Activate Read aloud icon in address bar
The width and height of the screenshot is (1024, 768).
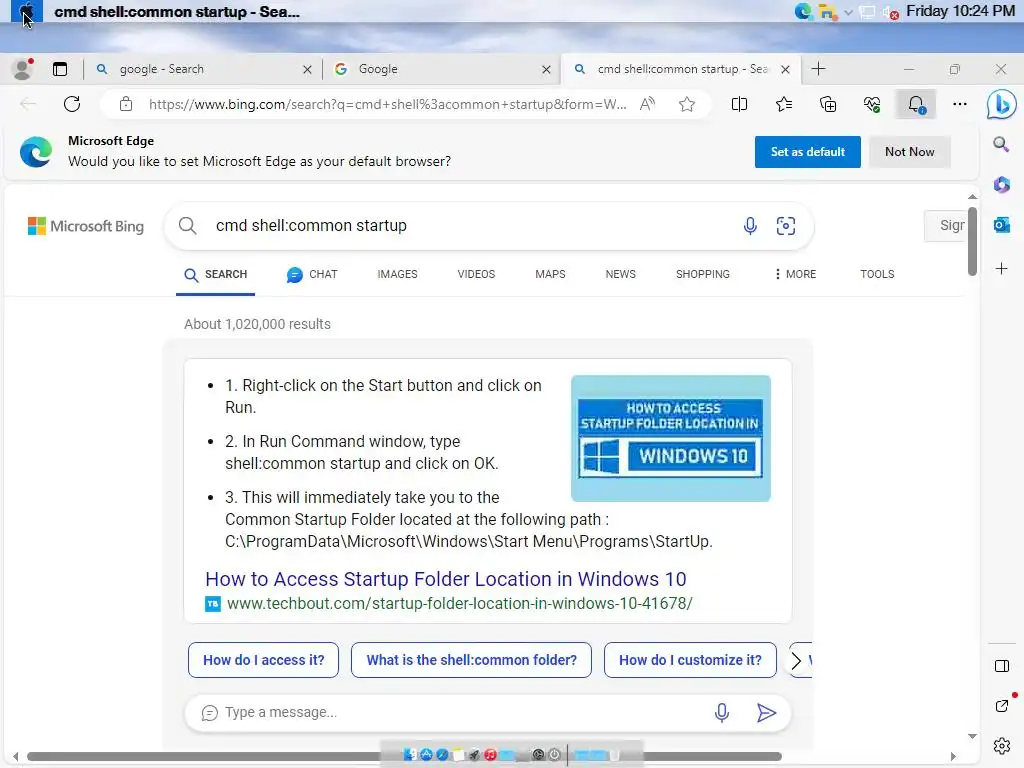coord(647,104)
